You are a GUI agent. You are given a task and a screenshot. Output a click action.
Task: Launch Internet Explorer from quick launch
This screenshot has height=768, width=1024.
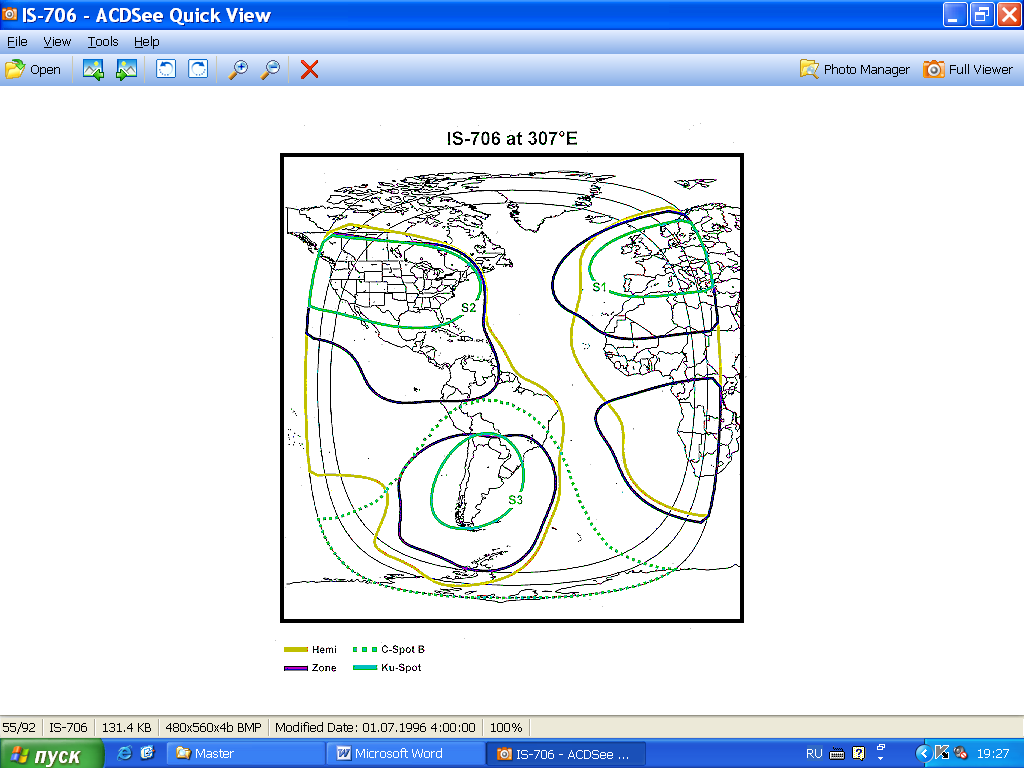click(x=123, y=753)
